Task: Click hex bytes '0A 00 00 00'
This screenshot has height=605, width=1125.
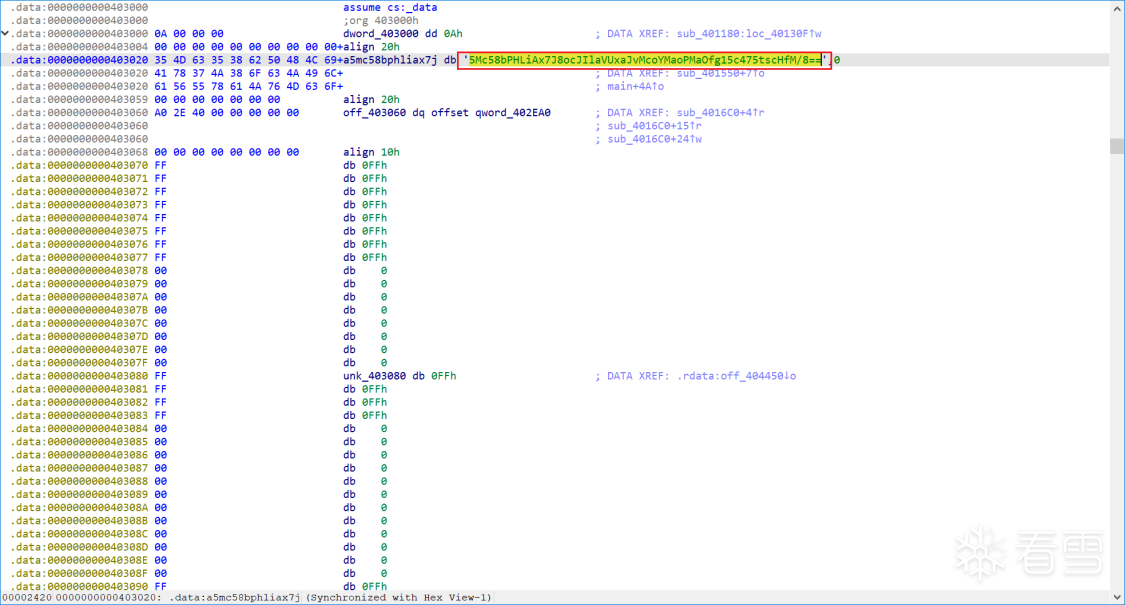Action: (189, 34)
